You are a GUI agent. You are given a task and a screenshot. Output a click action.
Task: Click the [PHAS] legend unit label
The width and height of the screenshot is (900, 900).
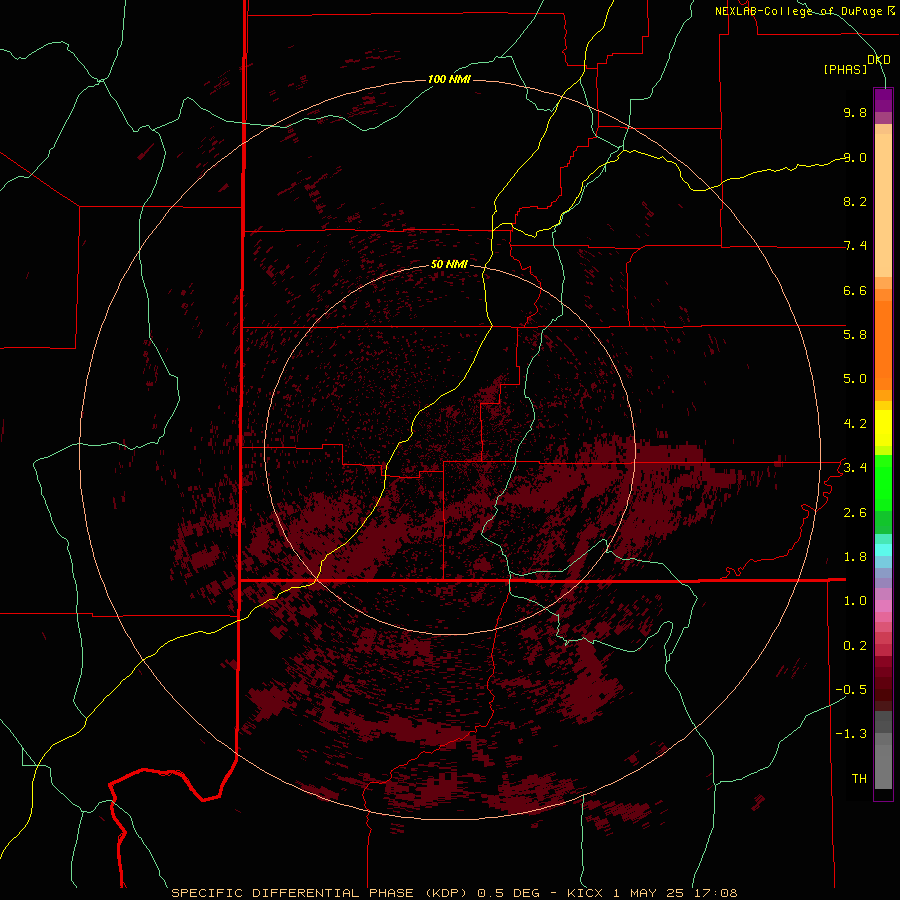click(x=845, y=70)
